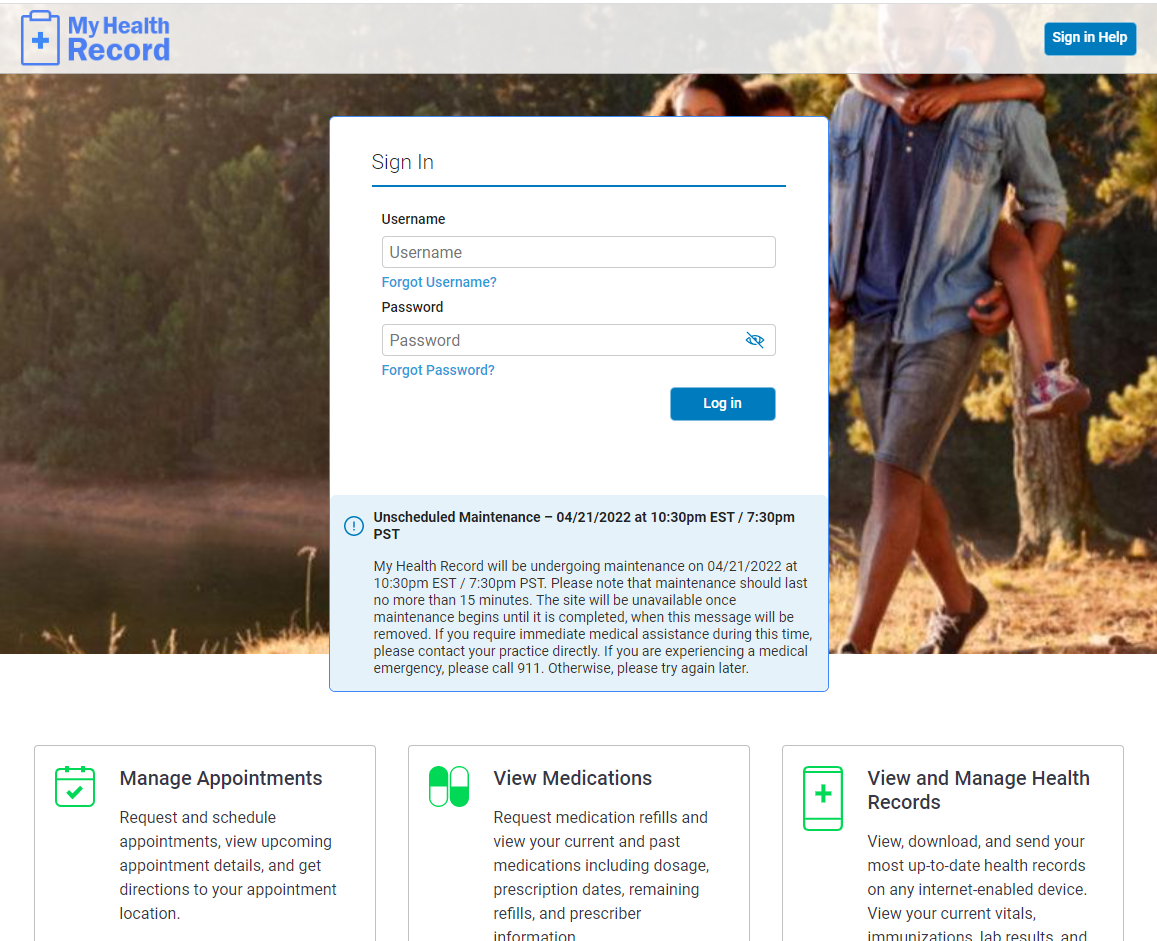1157x941 pixels.
Task: Click the Manage Appointments calendar icon
Action: pos(75,786)
